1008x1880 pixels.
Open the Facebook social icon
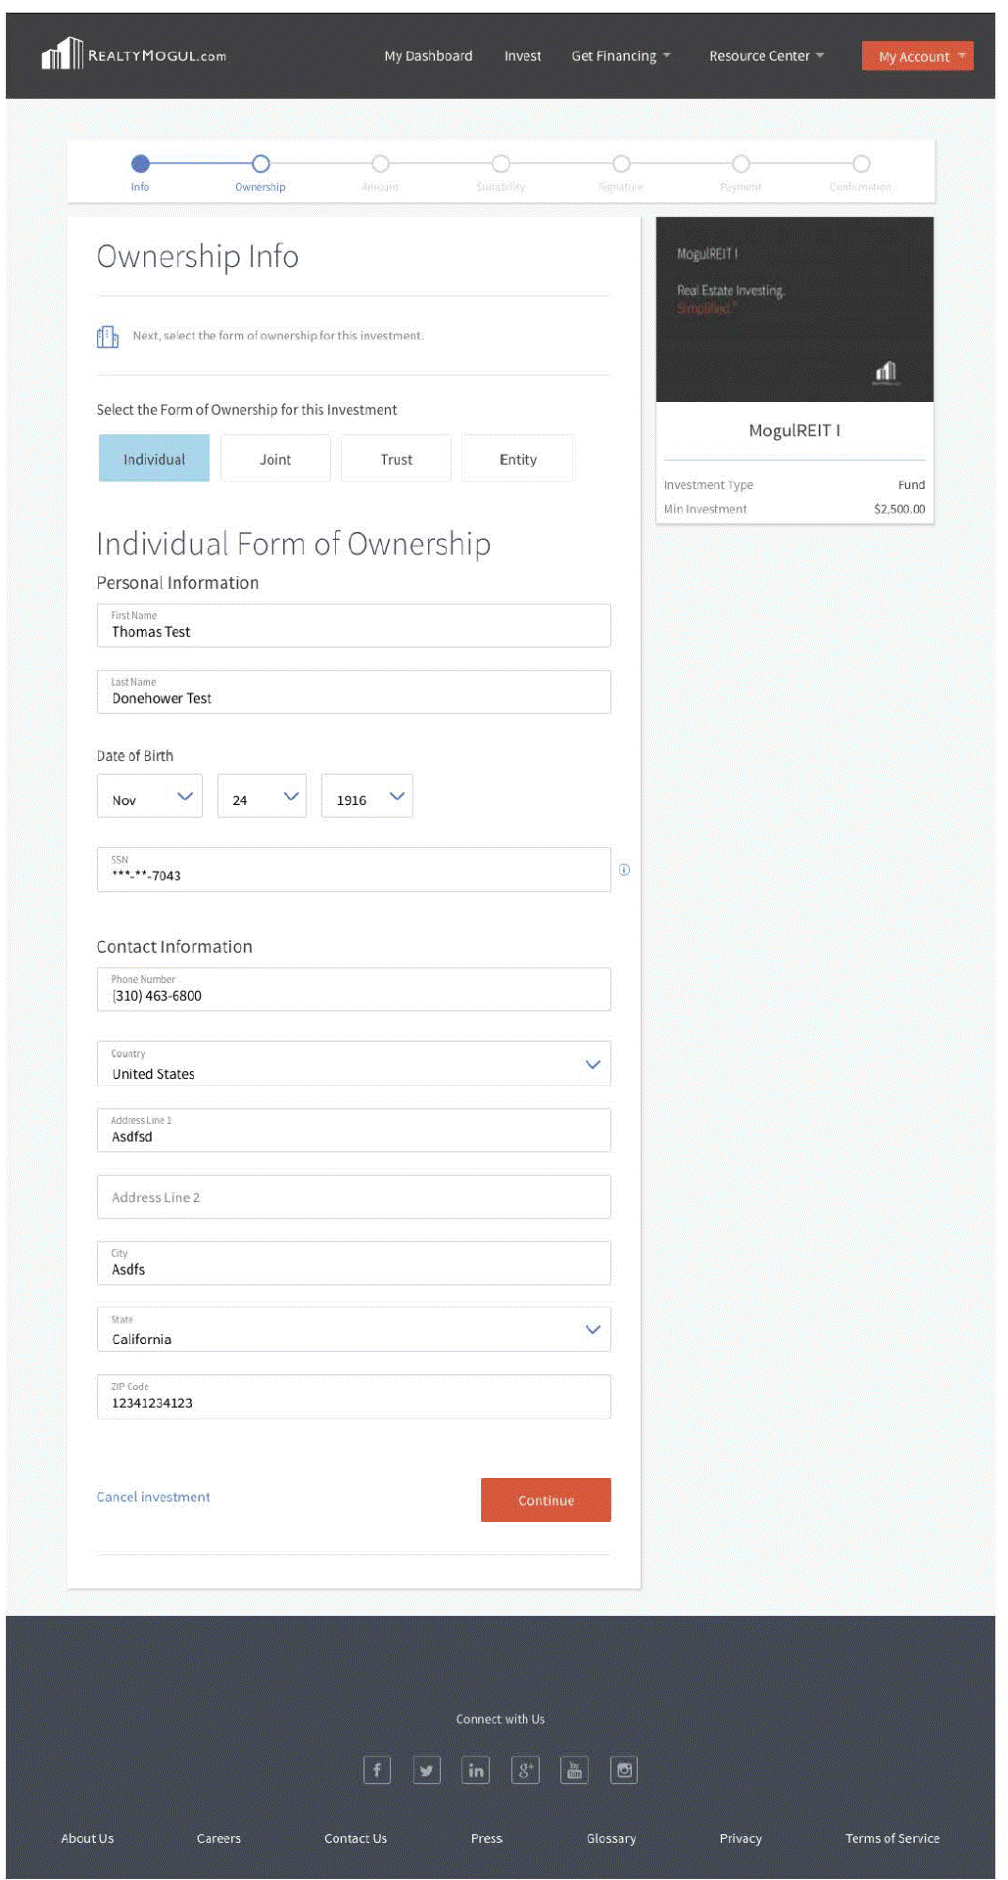[x=377, y=1770]
